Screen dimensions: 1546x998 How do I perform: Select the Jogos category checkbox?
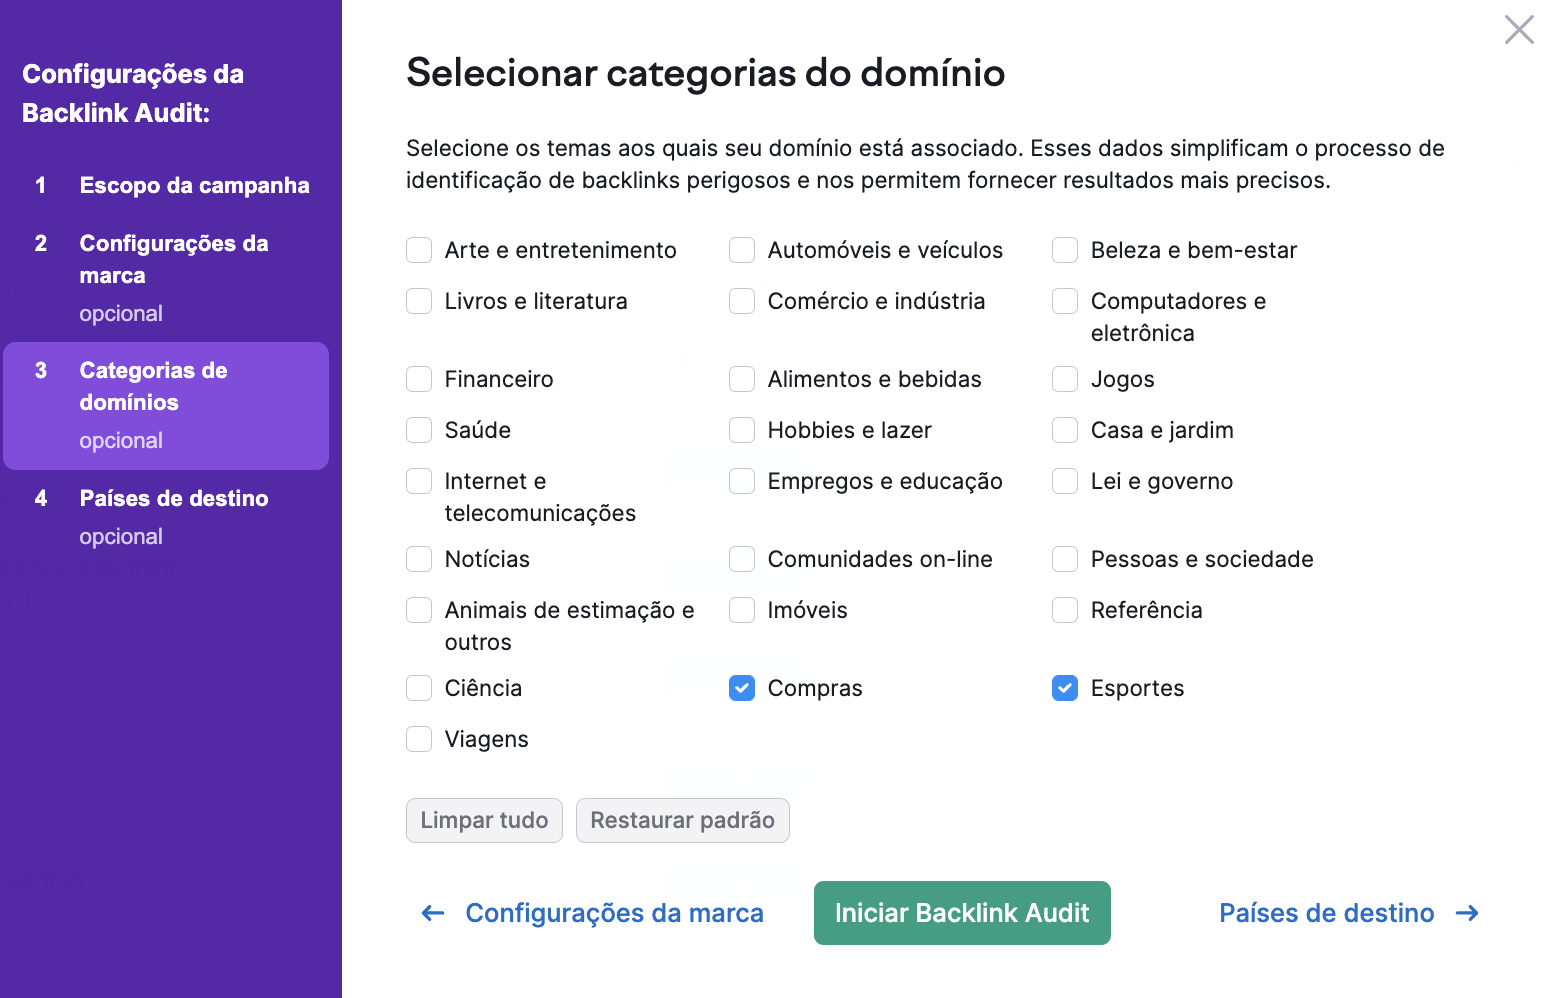tap(1065, 379)
